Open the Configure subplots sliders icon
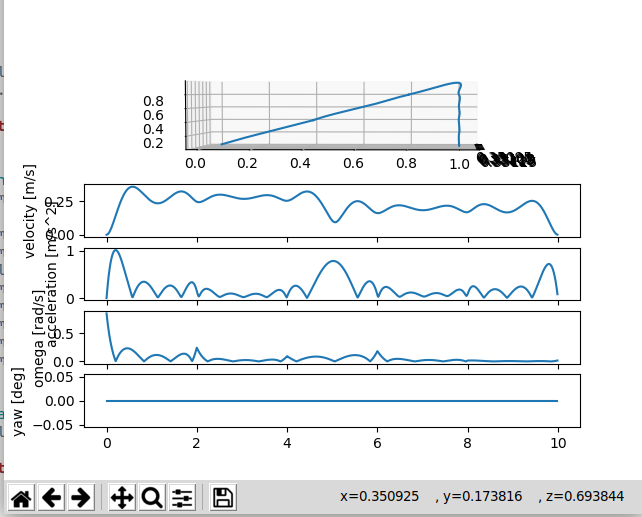 [x=181, y=497]
